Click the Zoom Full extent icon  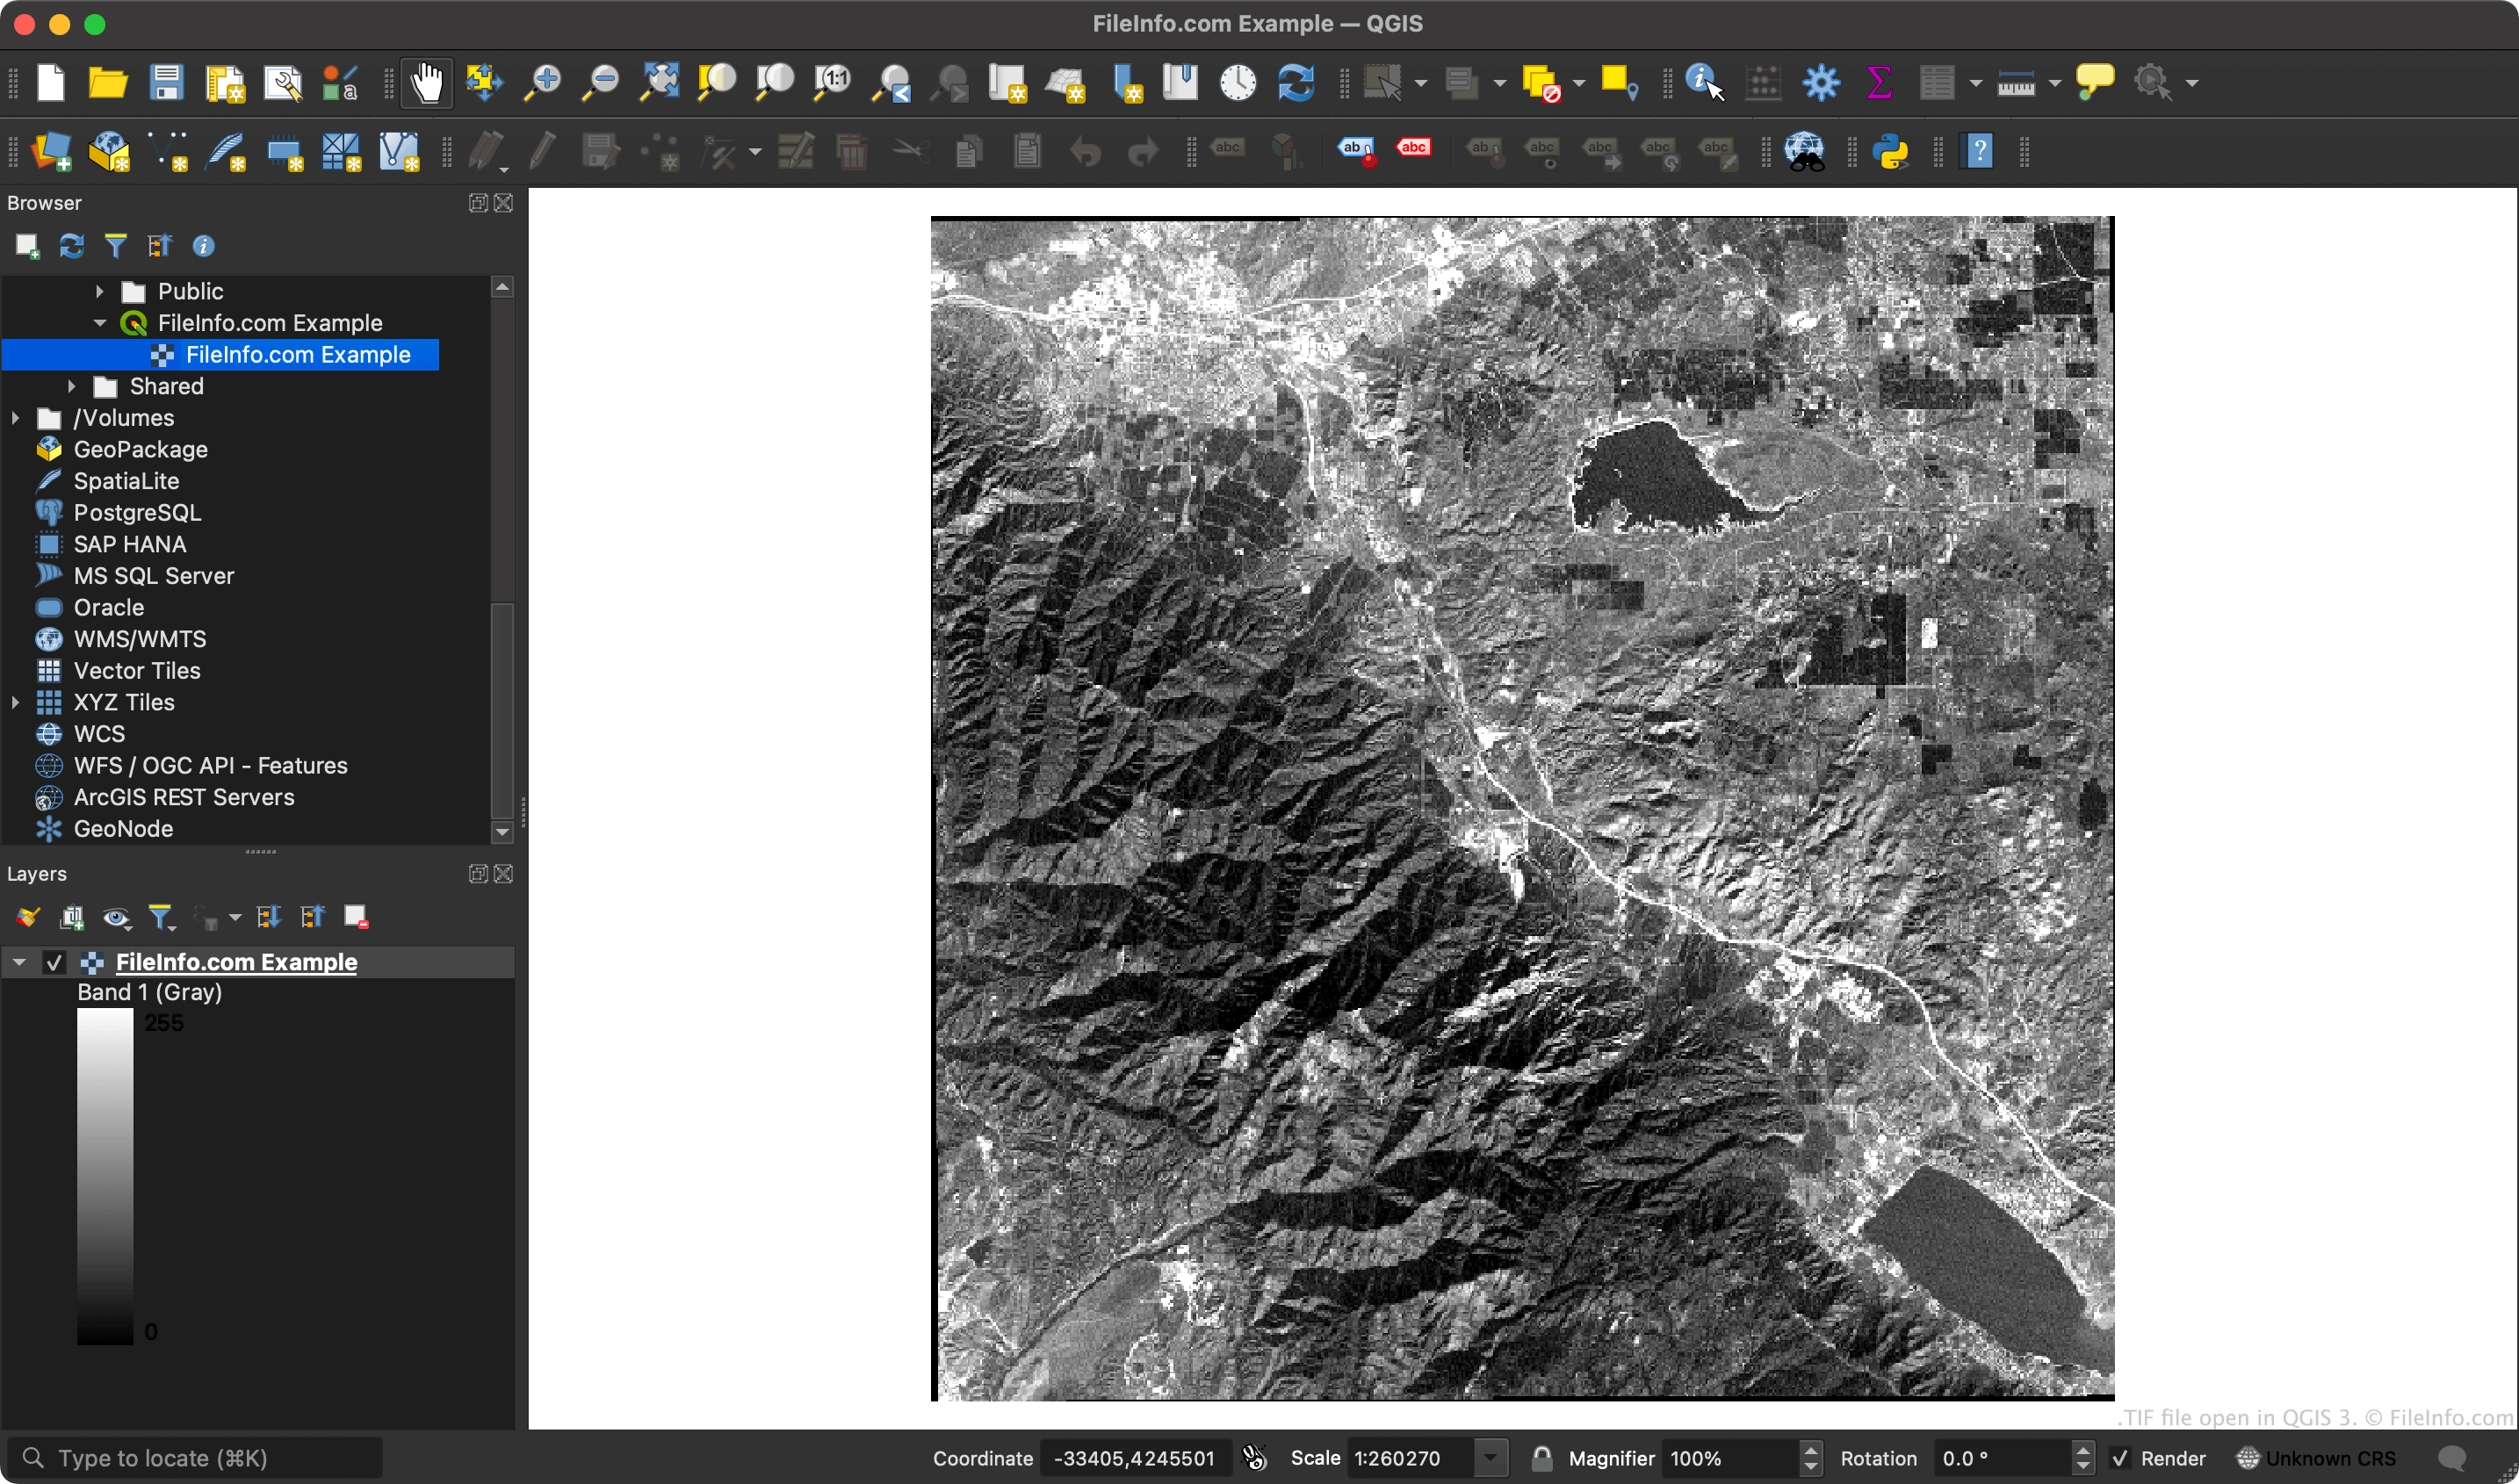pos(659,82)
